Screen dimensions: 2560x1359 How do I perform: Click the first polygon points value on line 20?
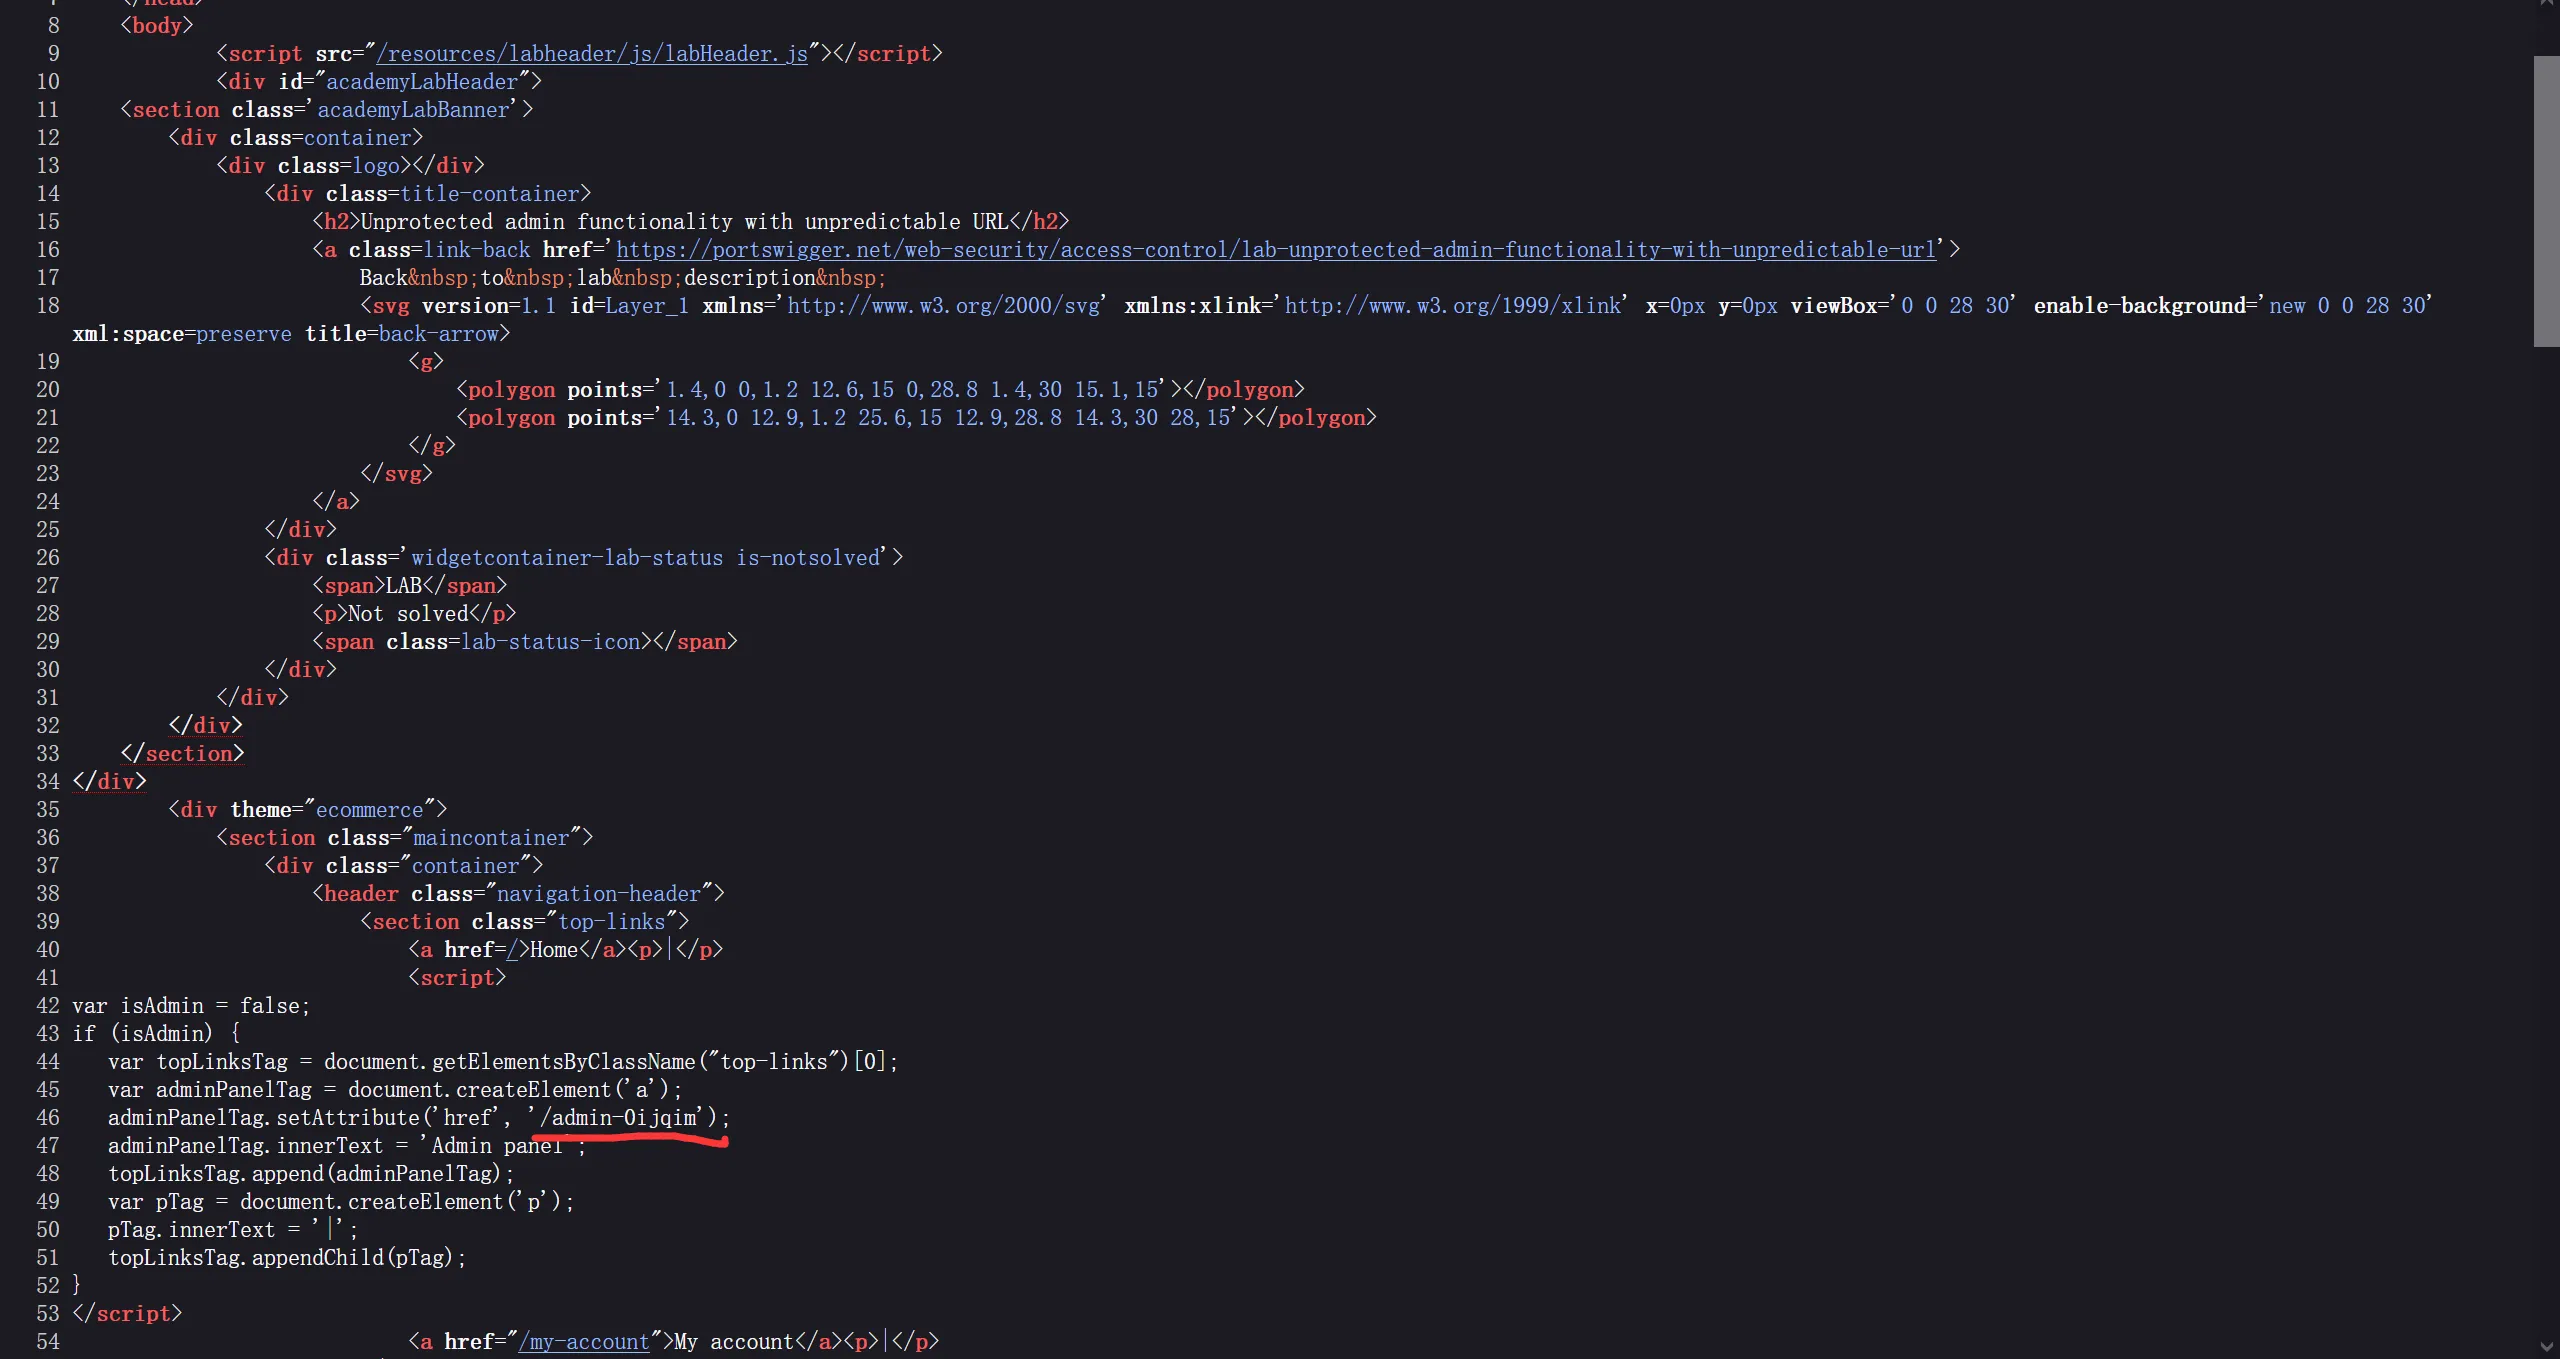click(x=913, y=389)
